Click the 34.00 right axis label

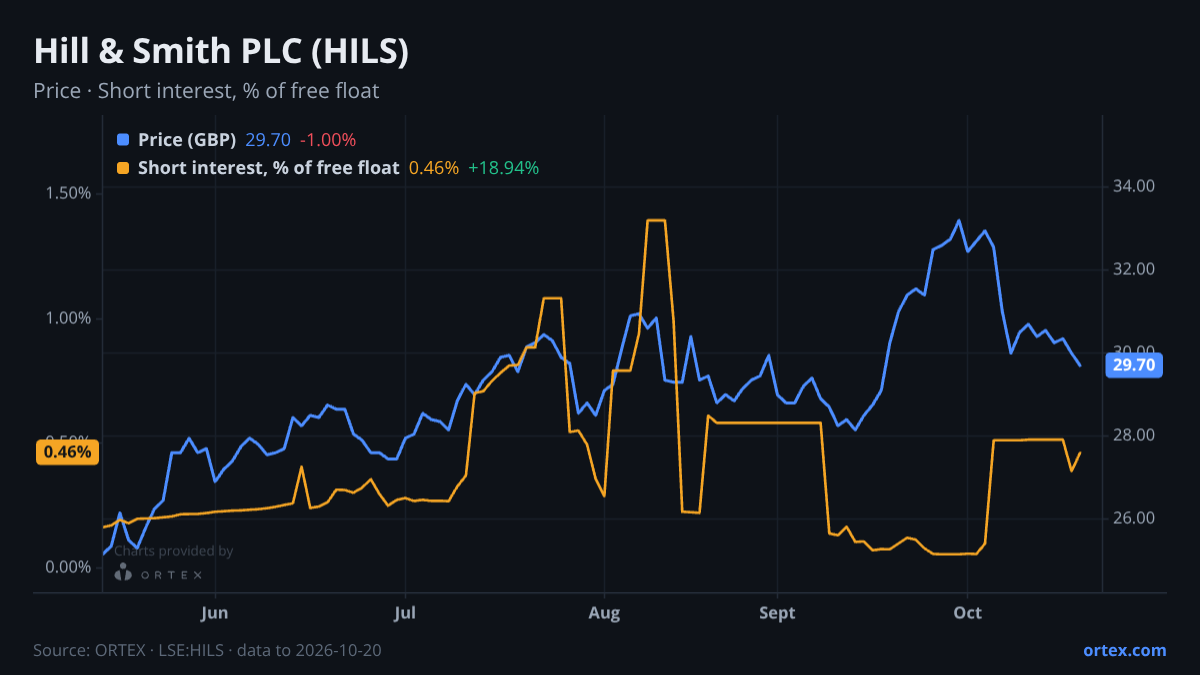coord(1133,186)
